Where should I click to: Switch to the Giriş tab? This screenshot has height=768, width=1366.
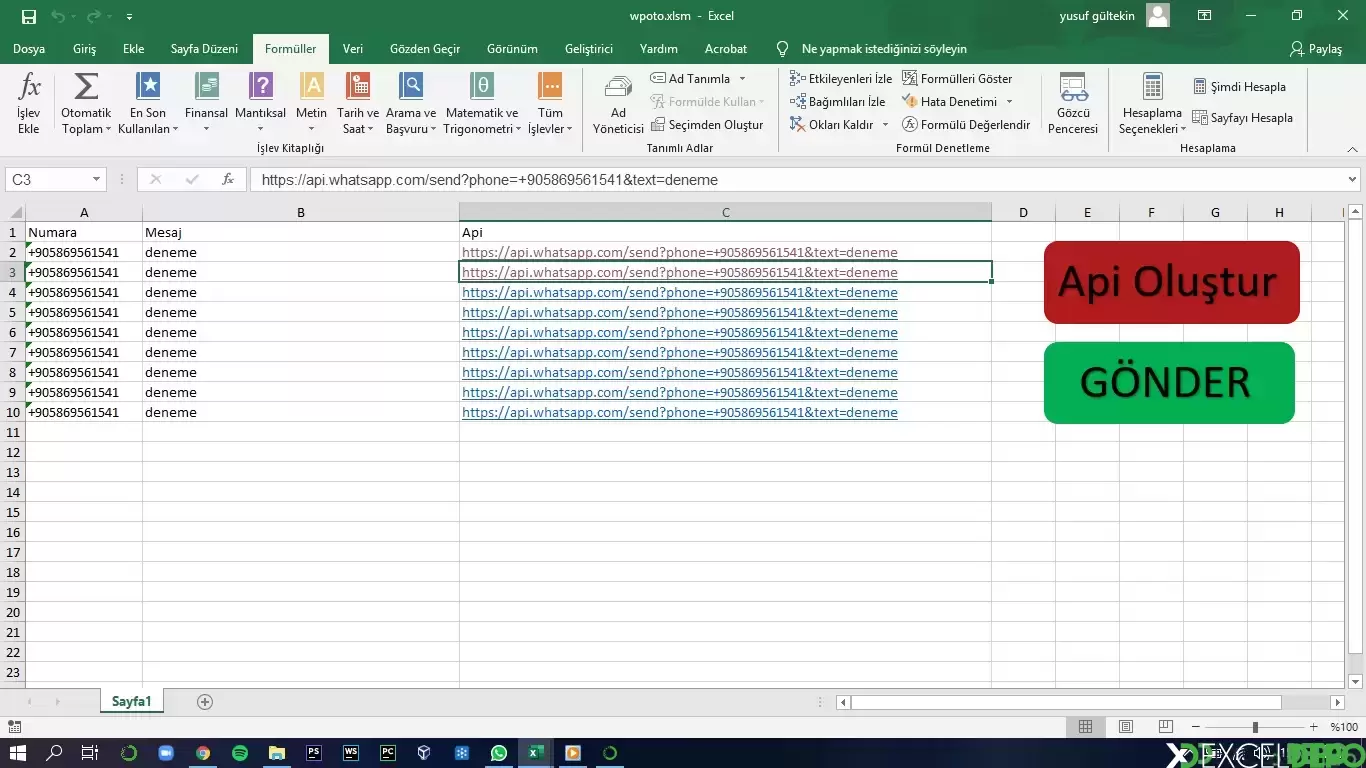[x=84, y=49]
